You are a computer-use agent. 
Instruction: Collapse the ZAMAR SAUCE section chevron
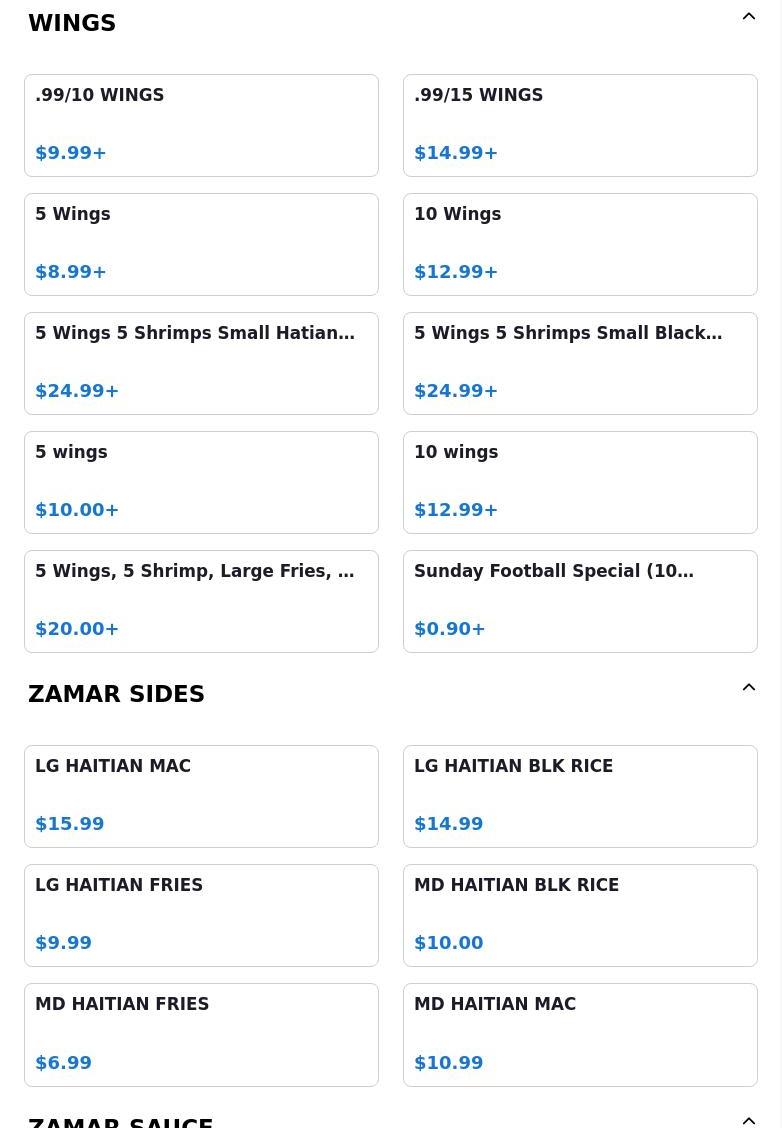click(x=748, y=1121)
